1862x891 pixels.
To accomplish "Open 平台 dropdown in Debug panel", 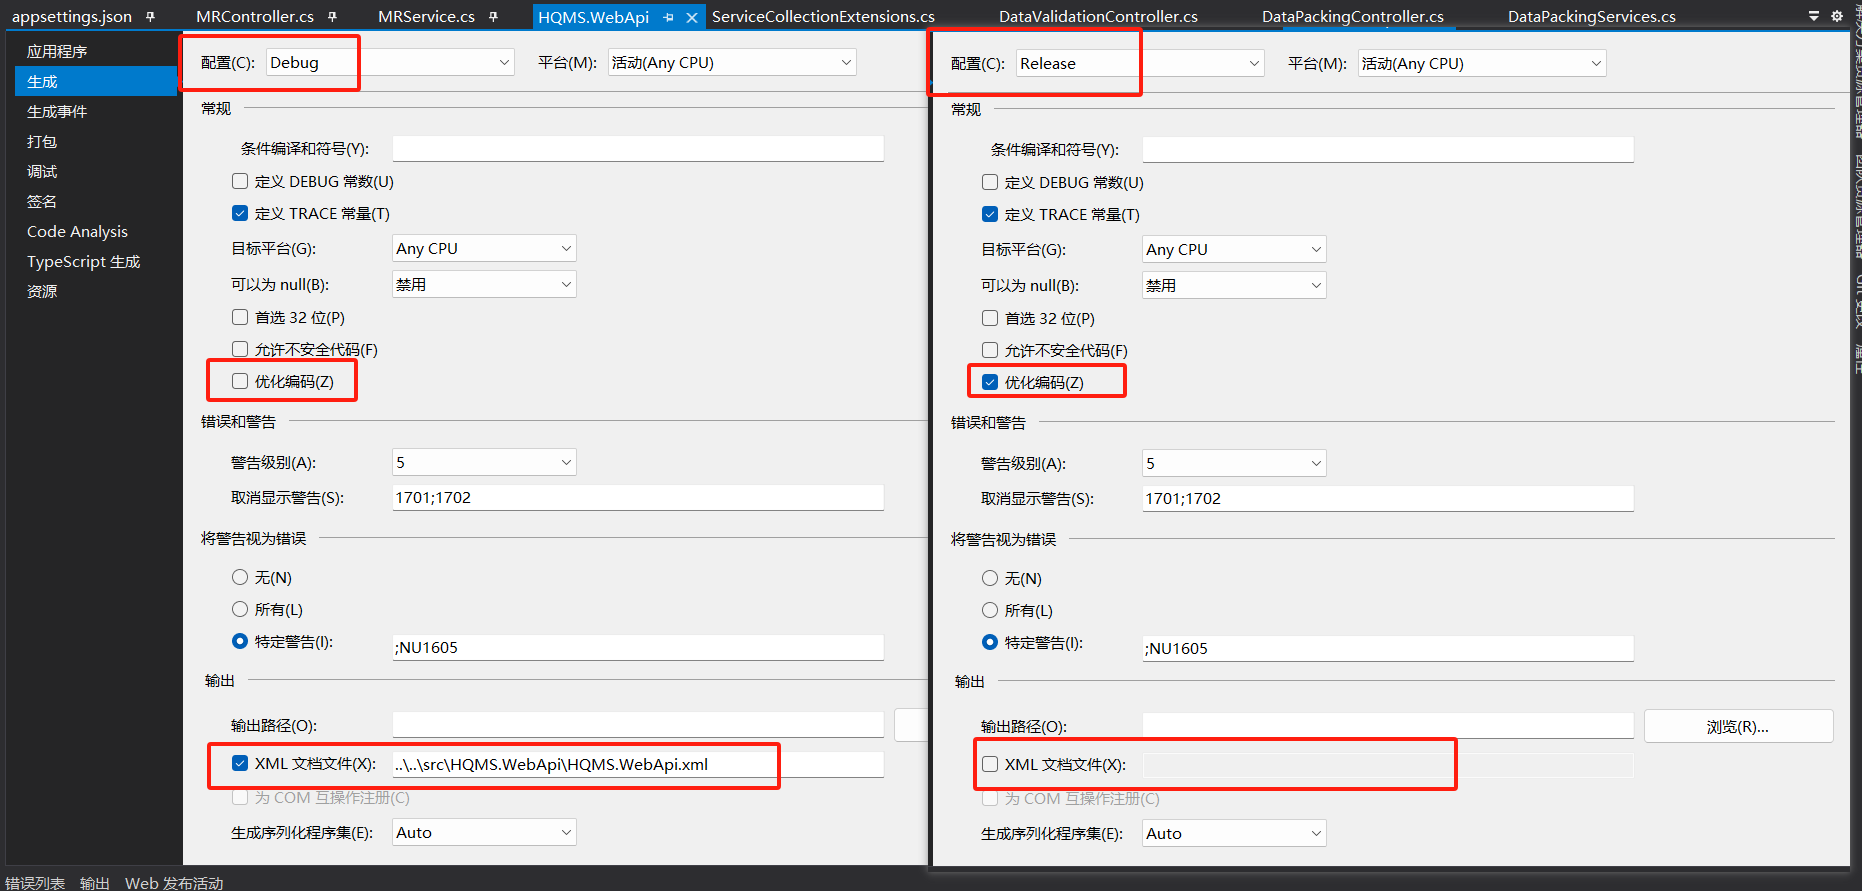I will pos(732,62).
